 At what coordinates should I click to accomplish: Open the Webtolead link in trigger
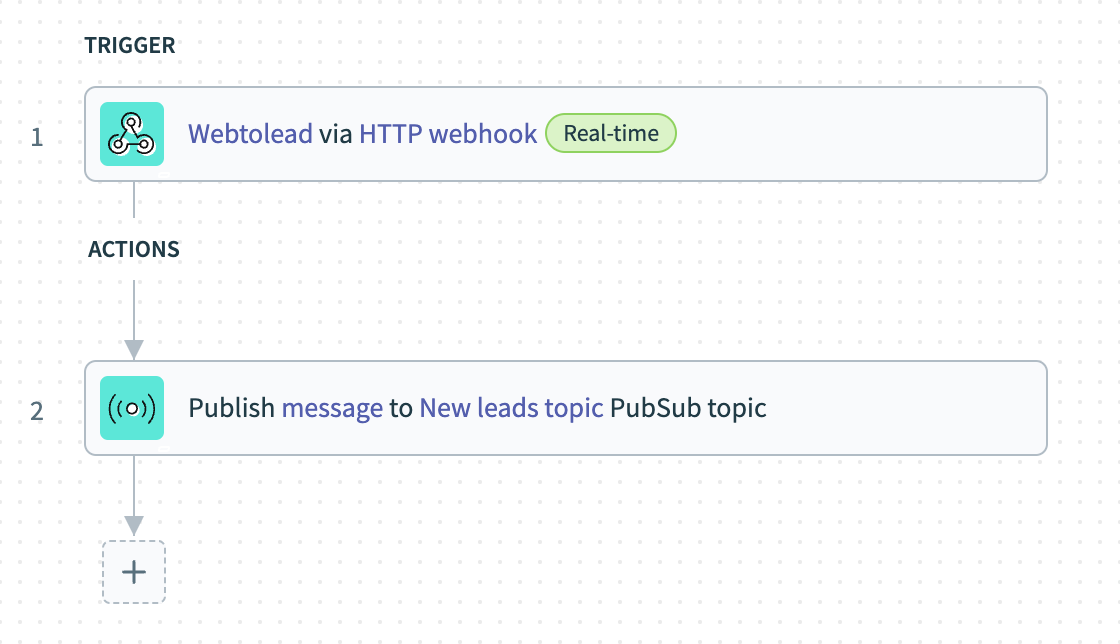pyautogui.click(x=250, y=134)
